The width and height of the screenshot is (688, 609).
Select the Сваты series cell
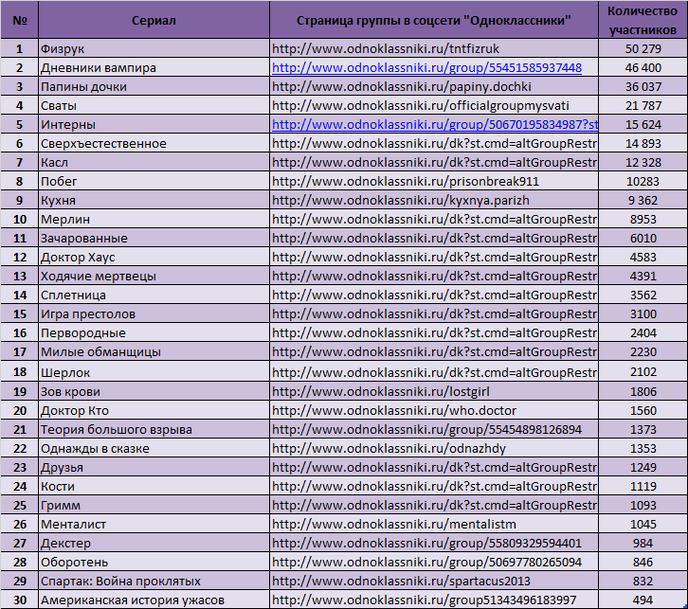click(x=154, y=105)
